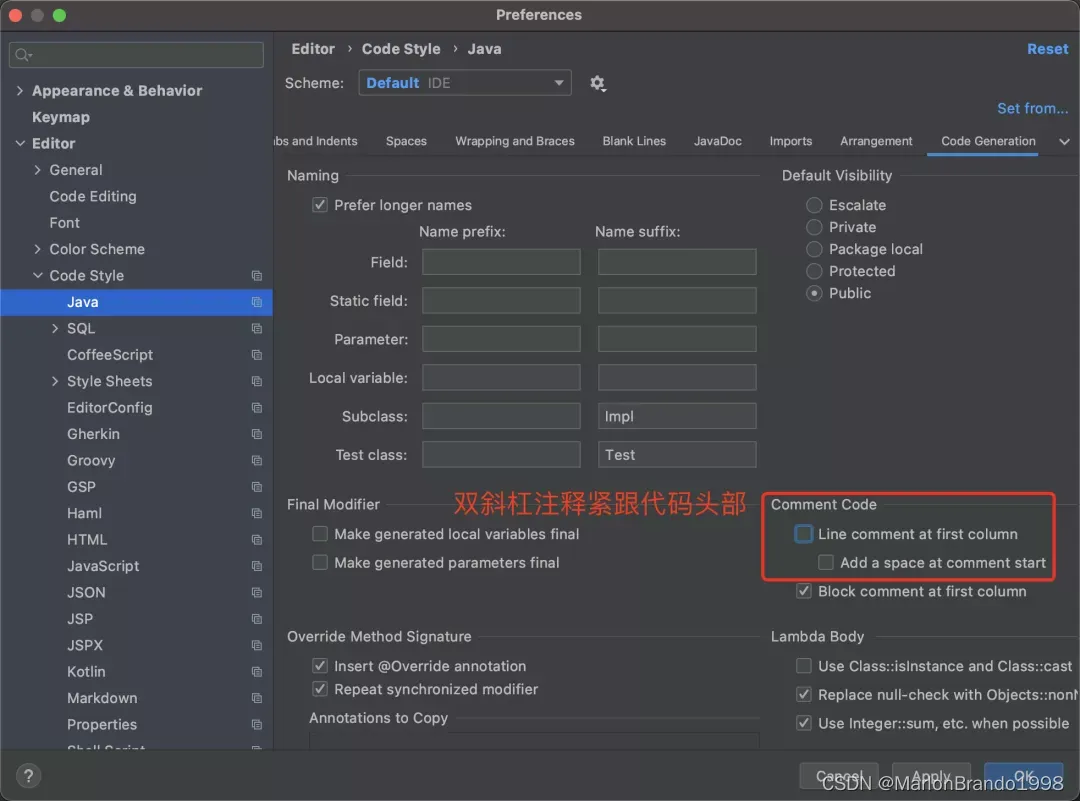Click the Reset link
1080x801 pixels.
pyautogui.click(x=1048, y=49)
